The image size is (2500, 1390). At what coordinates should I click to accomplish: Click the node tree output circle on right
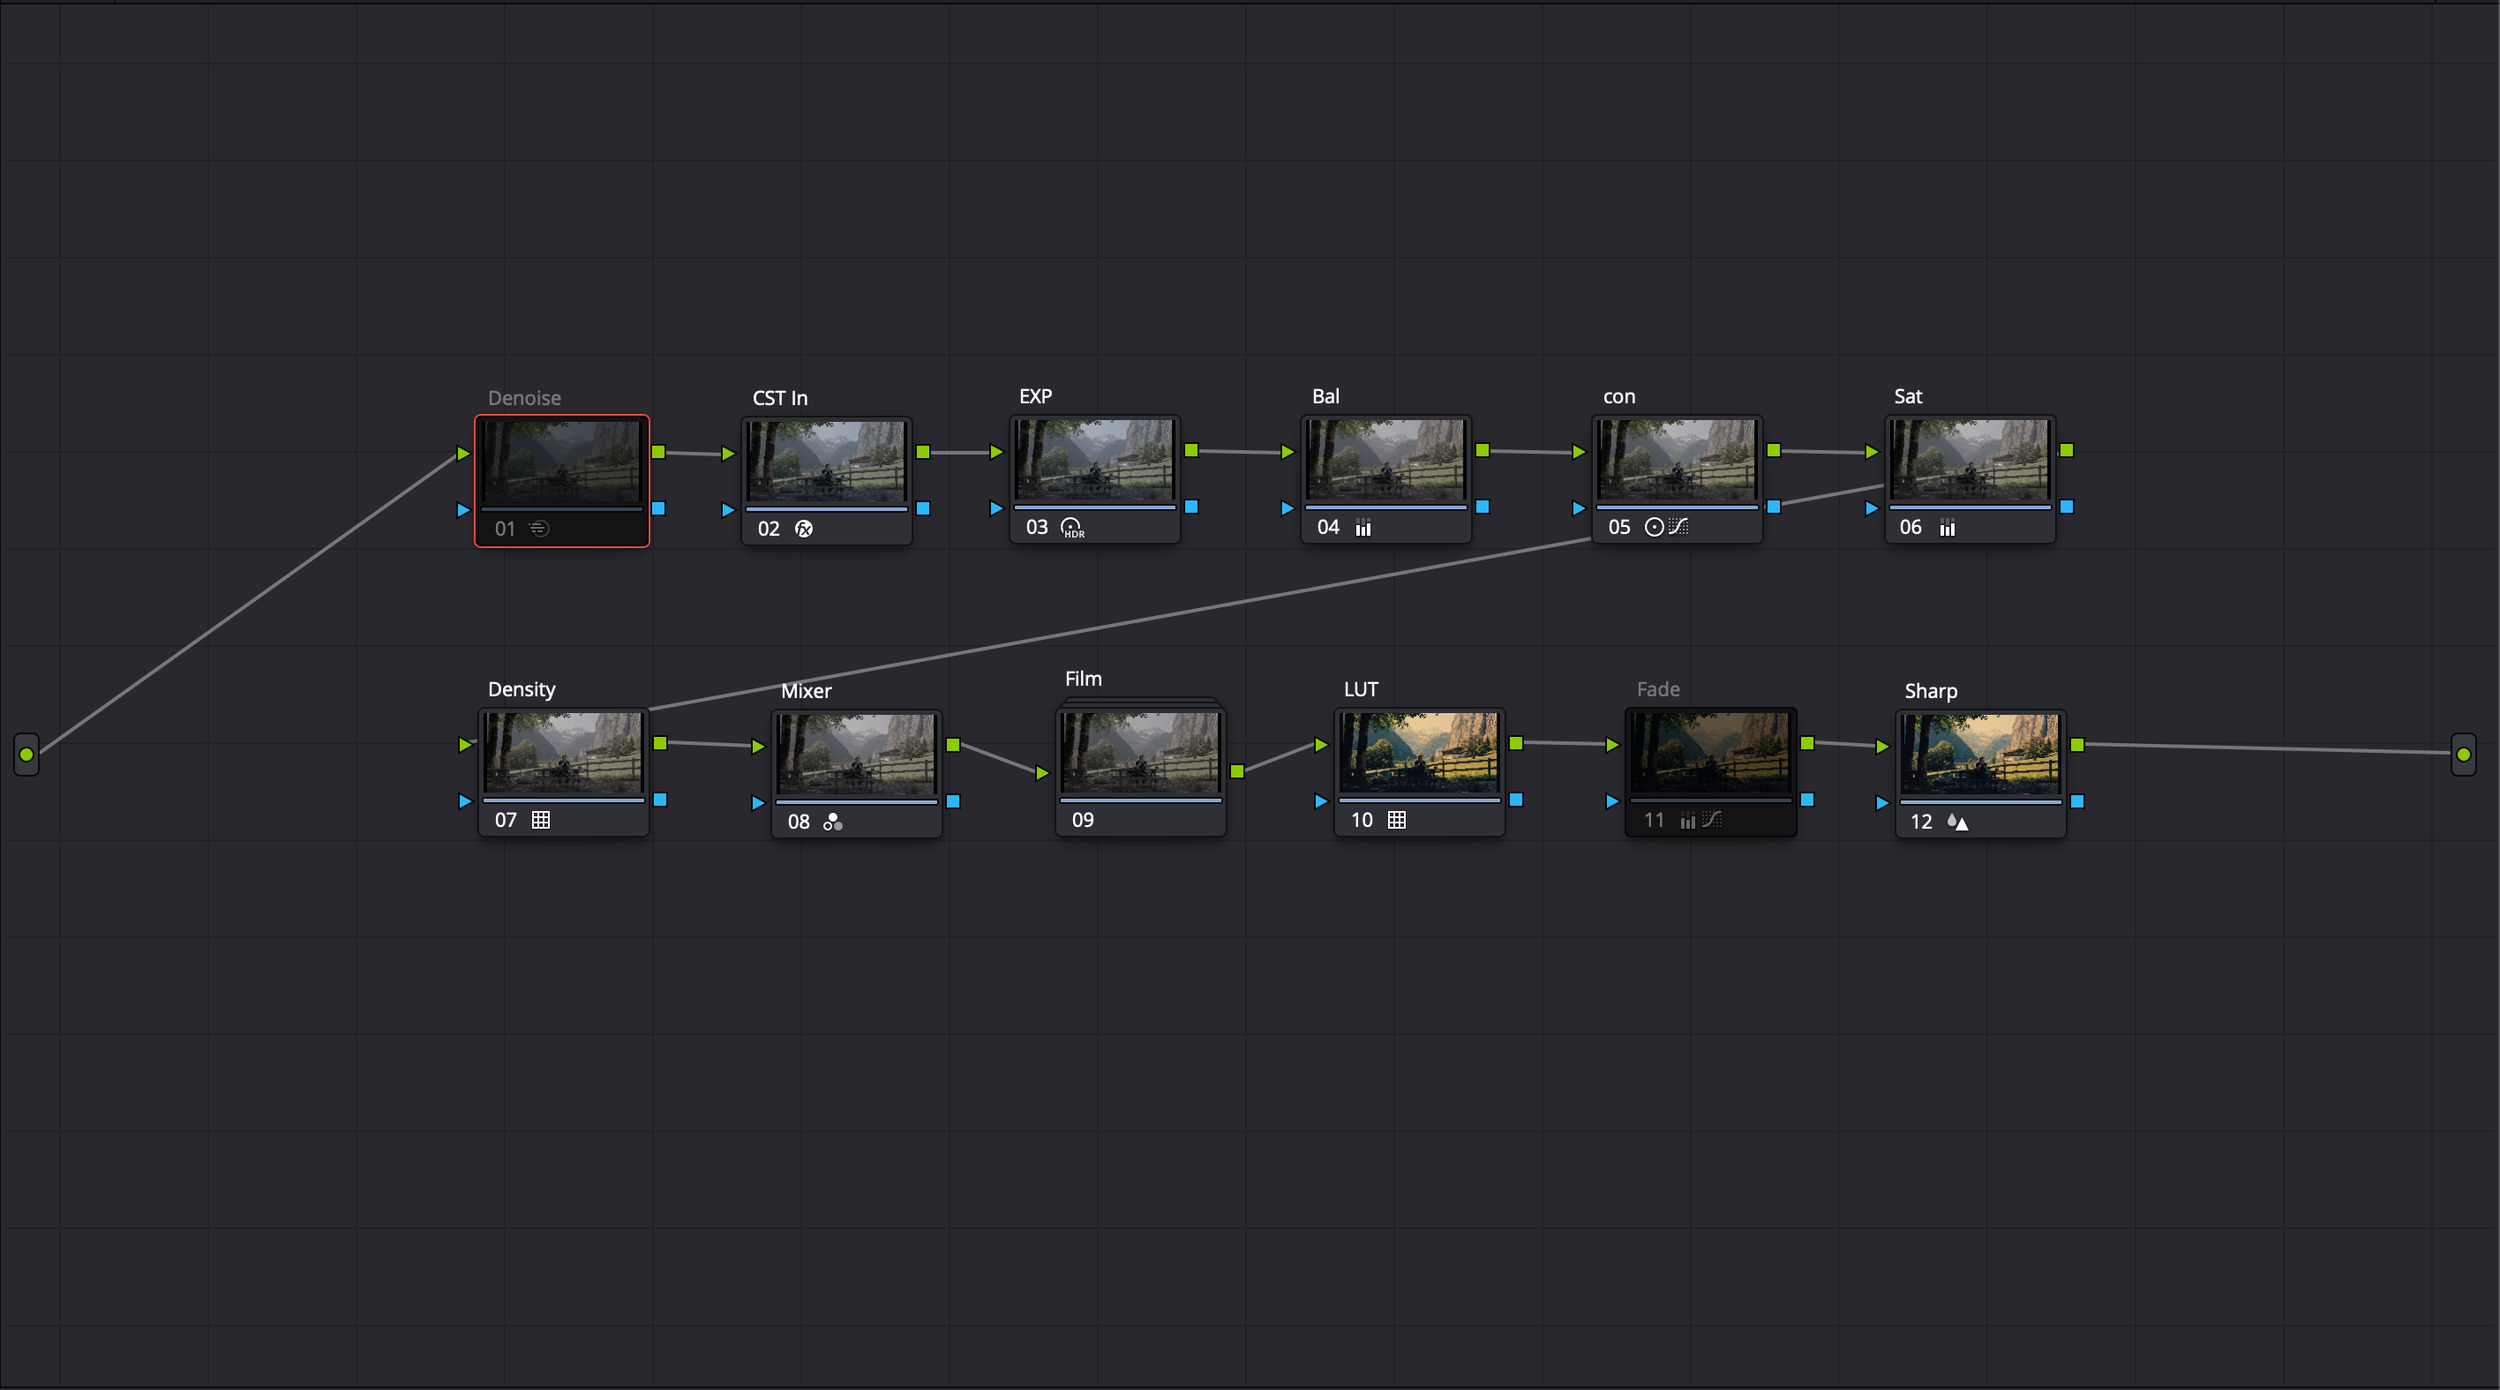[2464, 755]
